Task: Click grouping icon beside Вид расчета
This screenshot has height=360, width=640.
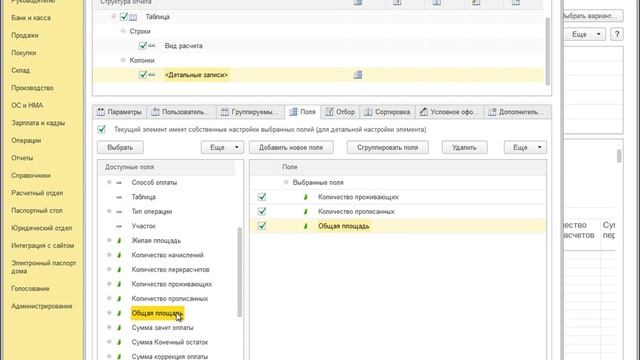Action: click(152, 46)
